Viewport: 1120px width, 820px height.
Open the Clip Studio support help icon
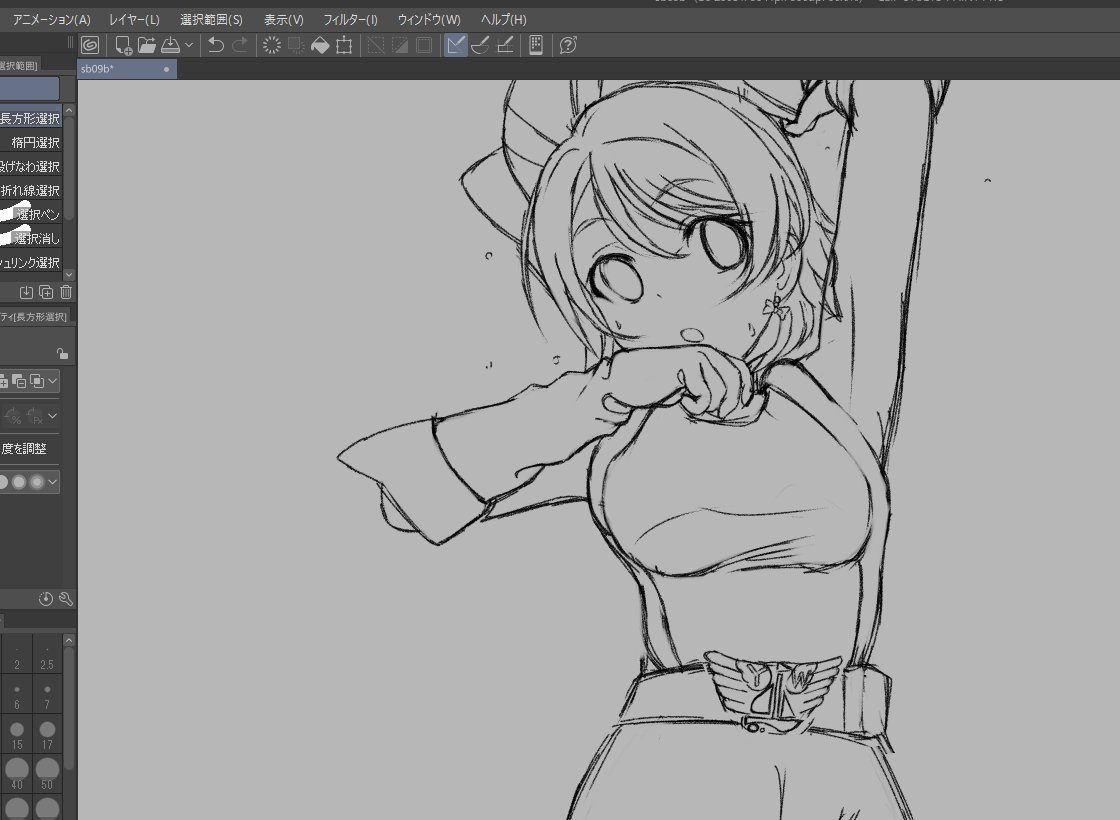tap(568, 46)
